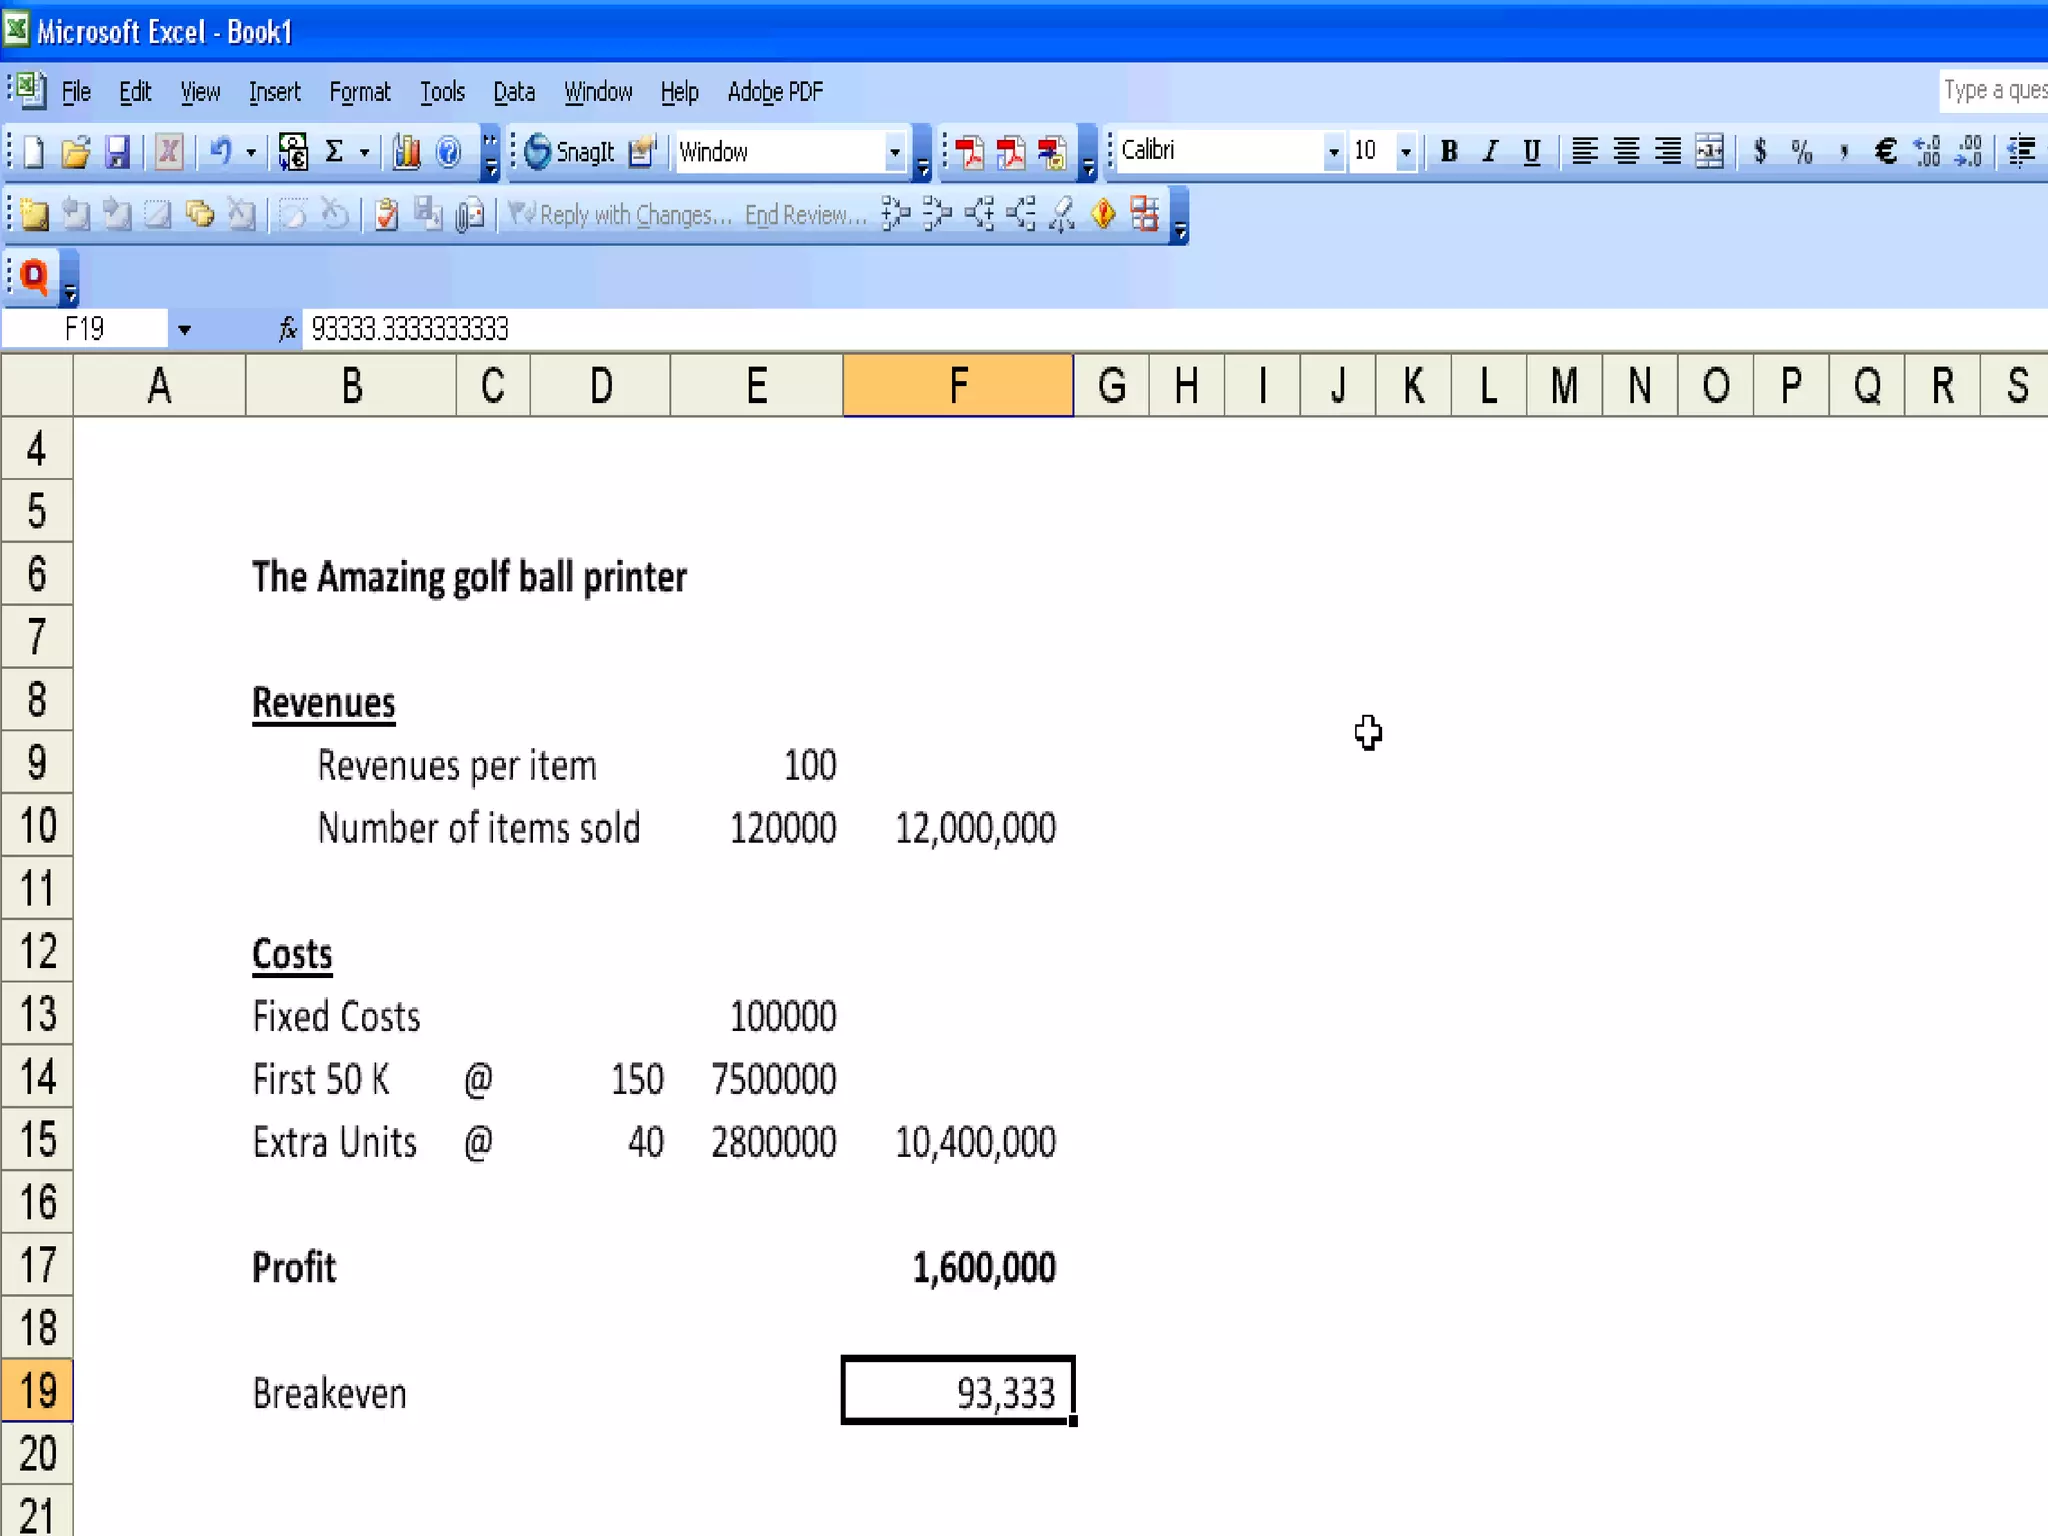Open the Data menu

point(513,92)
